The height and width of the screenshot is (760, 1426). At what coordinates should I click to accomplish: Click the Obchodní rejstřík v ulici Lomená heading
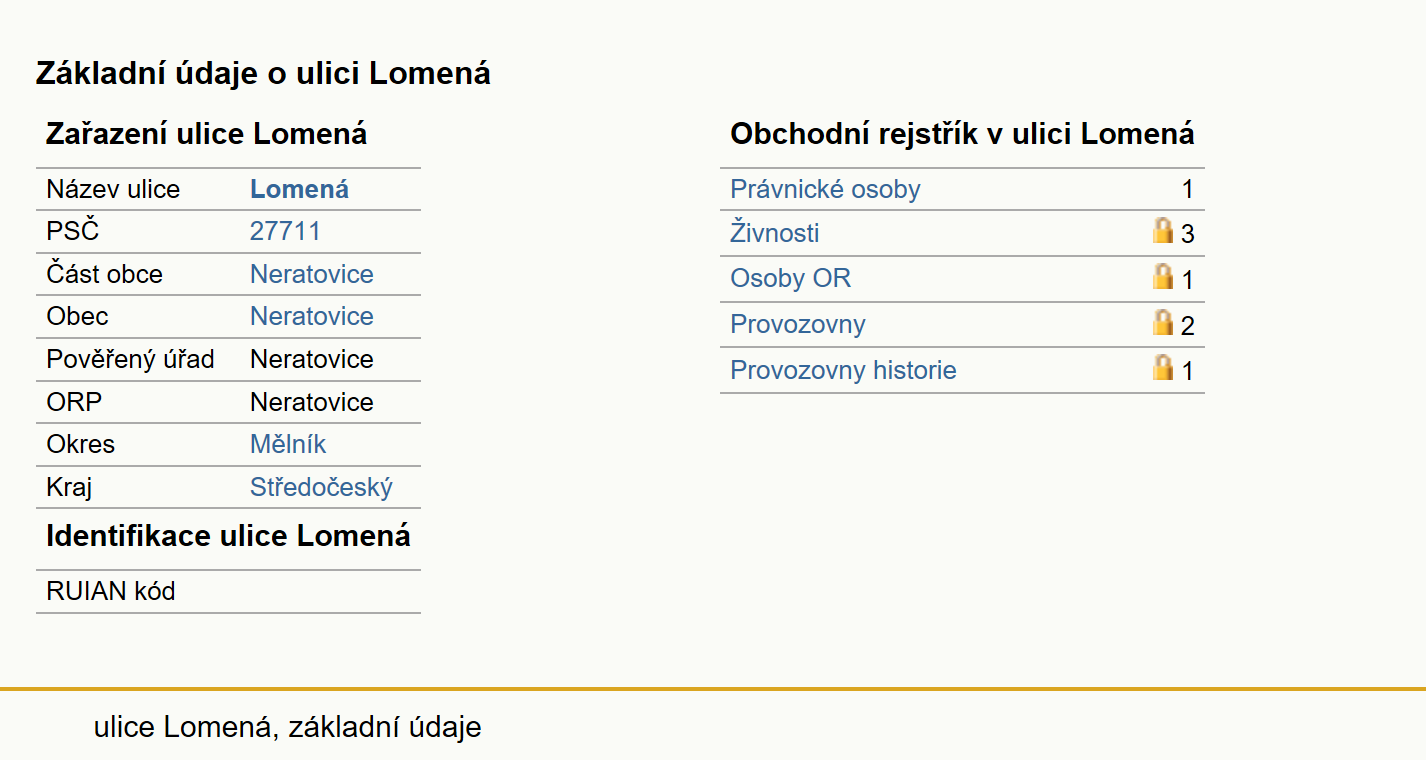click(962, 133)
